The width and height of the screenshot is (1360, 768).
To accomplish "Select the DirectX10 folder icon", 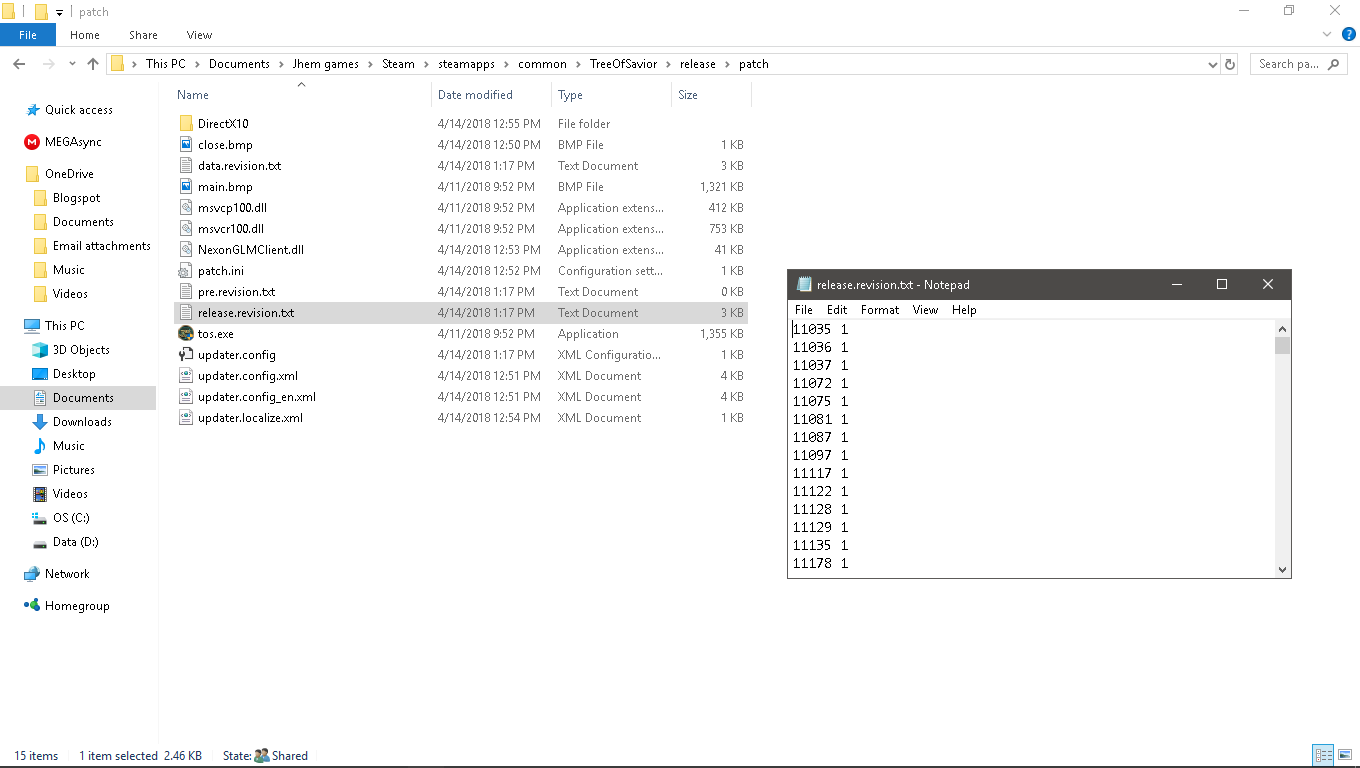I will 185,124.
